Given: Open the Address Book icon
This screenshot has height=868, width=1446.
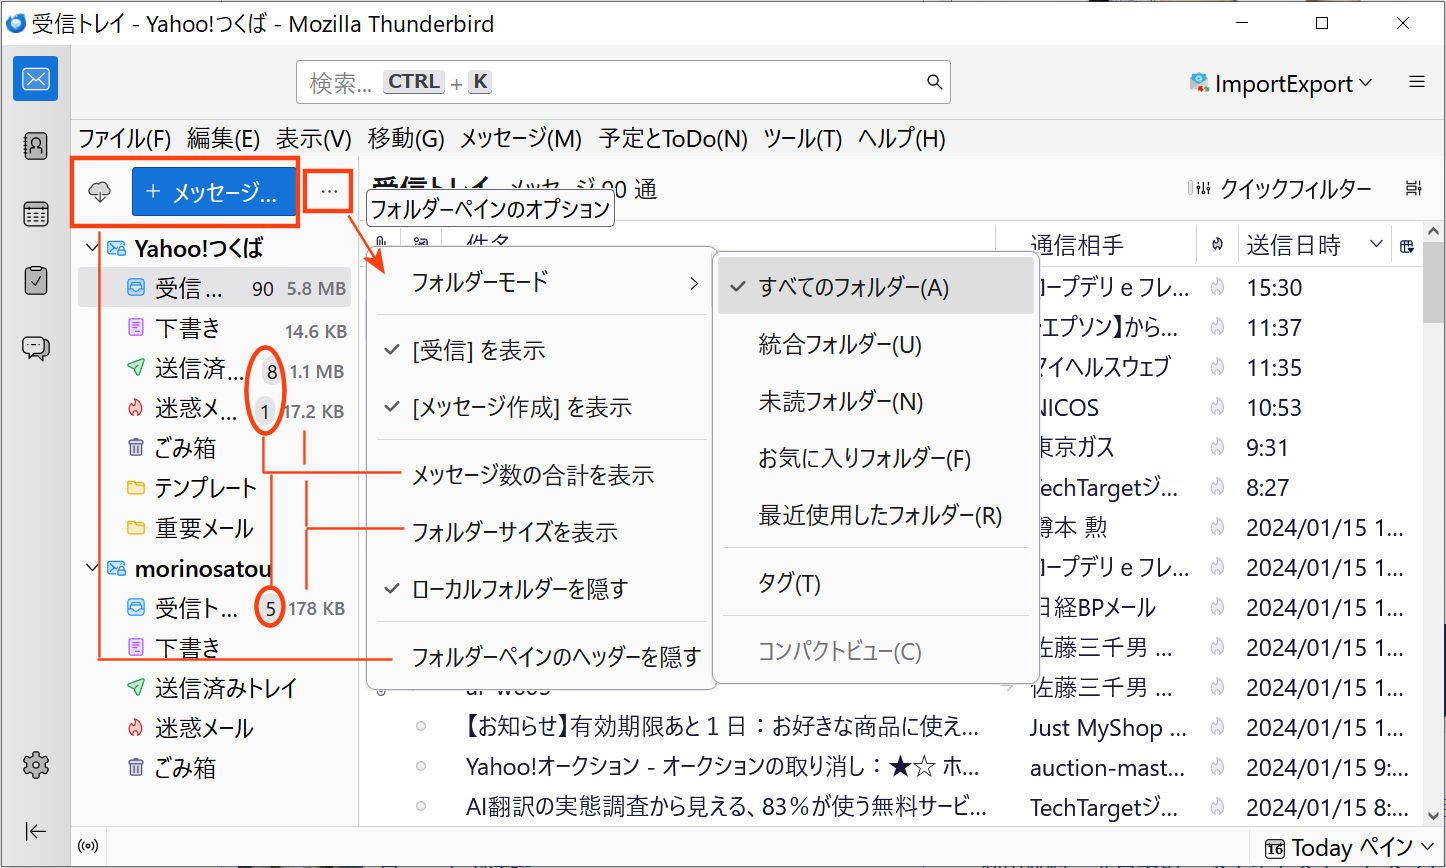Looking at the screenshot, I should [x=35, y=146].
